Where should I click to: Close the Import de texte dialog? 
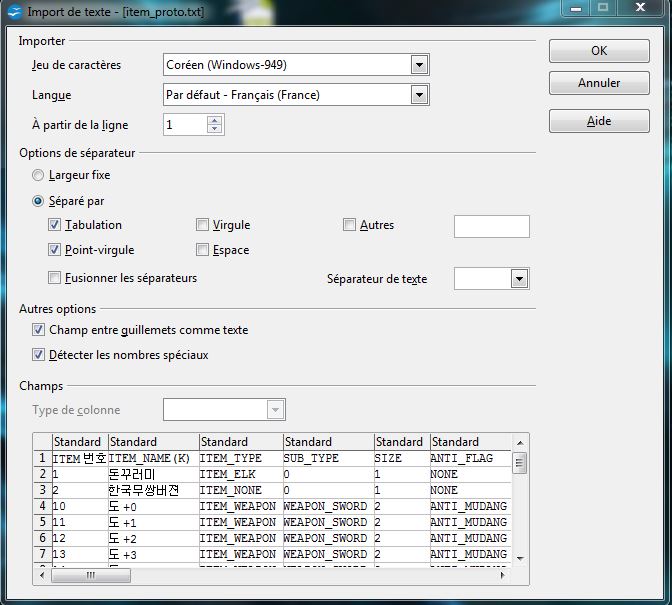point(640,7)
